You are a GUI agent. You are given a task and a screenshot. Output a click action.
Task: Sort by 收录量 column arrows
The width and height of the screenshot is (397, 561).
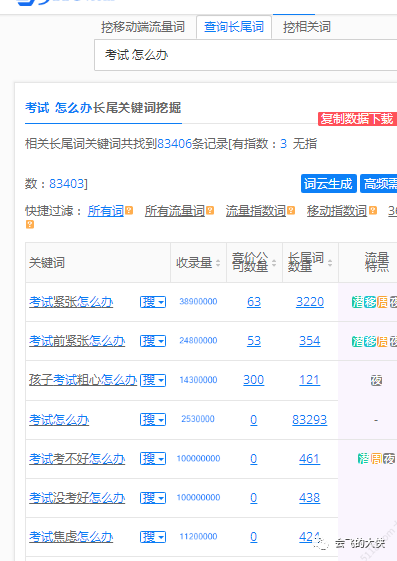[218, 263]
